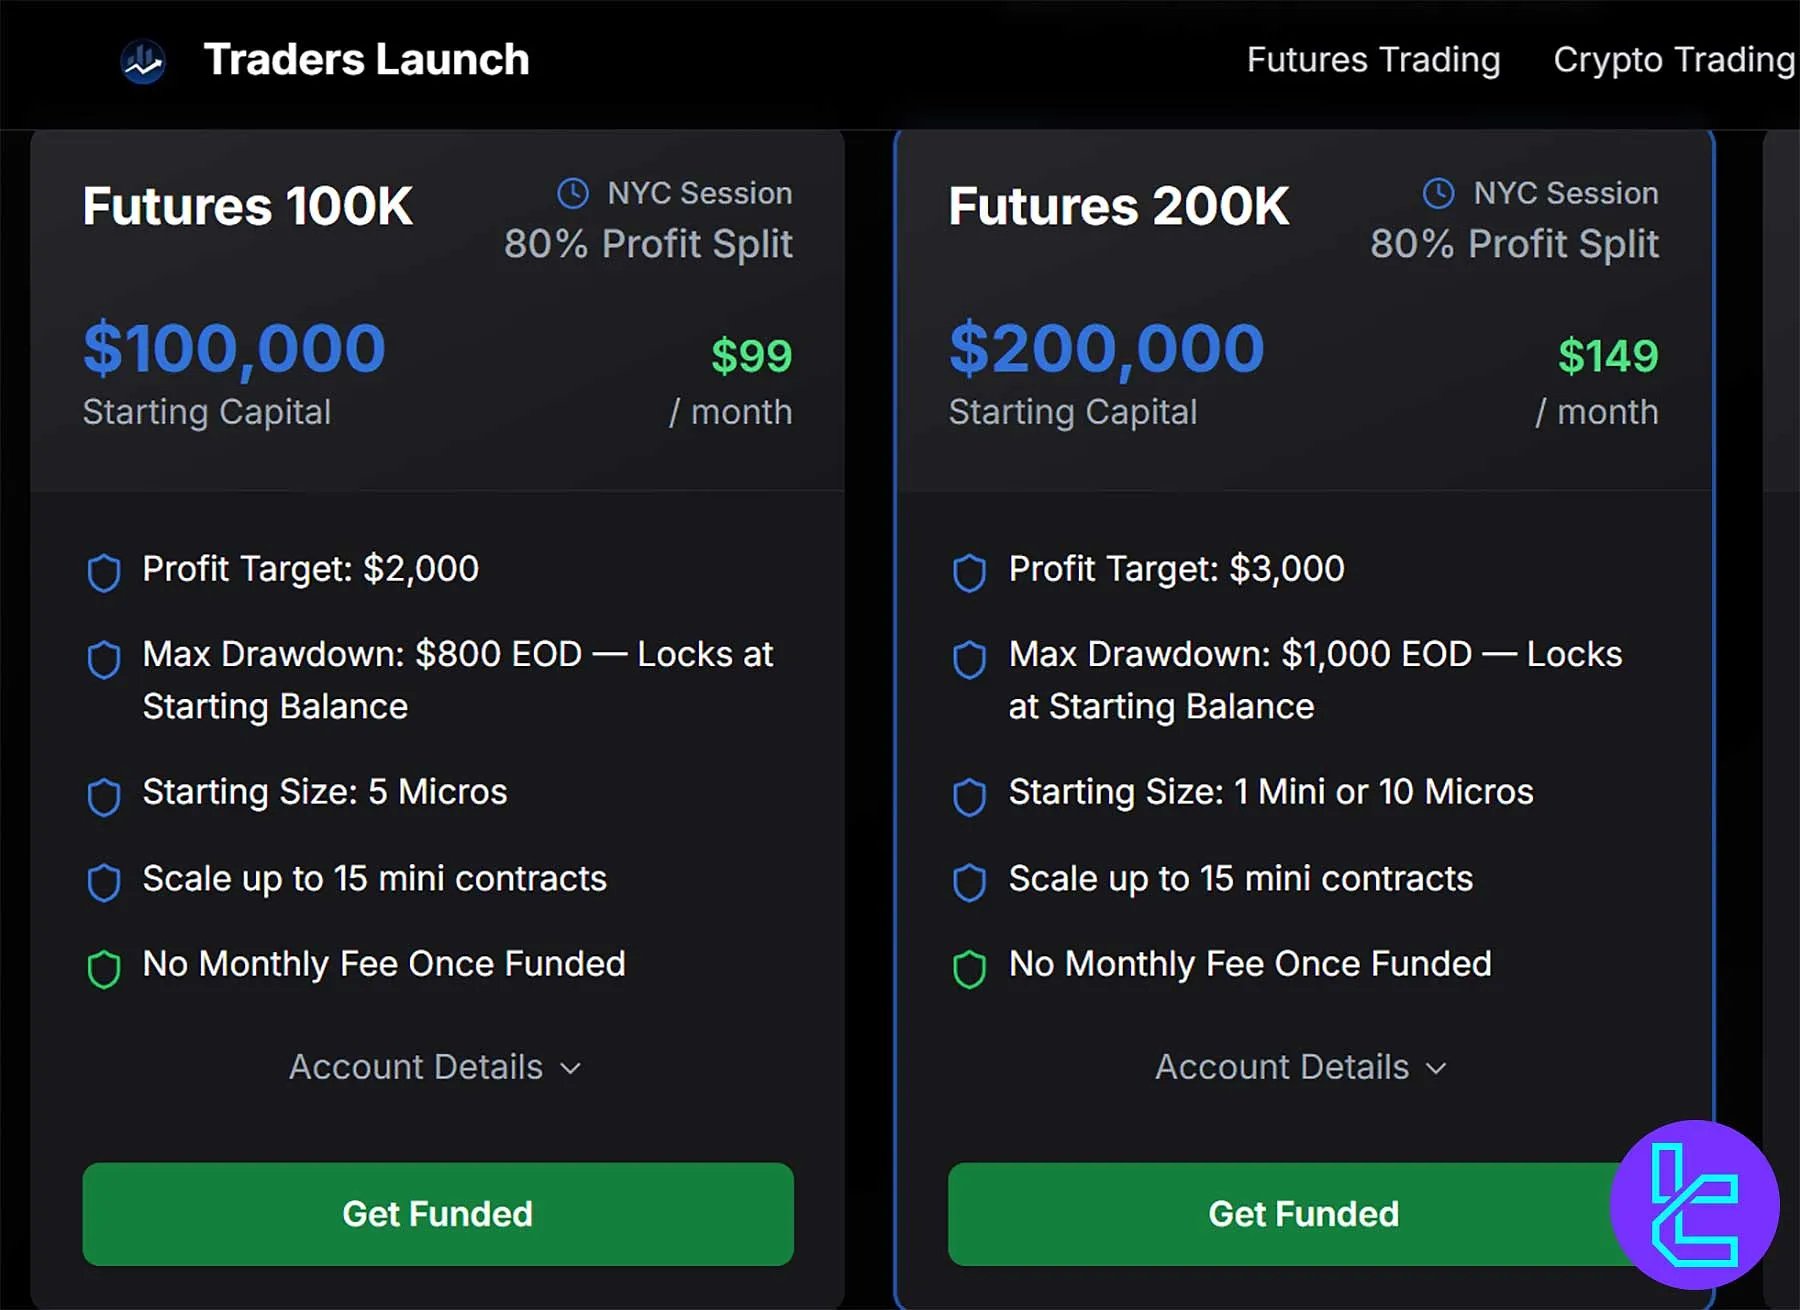Click the clock icon beside NYC Session on Futures 100K

click(573, 193)
